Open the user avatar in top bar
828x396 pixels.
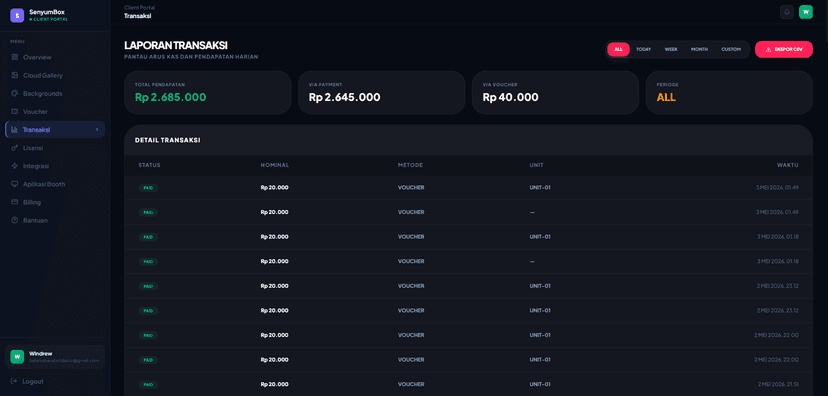[x=806, y=12]
